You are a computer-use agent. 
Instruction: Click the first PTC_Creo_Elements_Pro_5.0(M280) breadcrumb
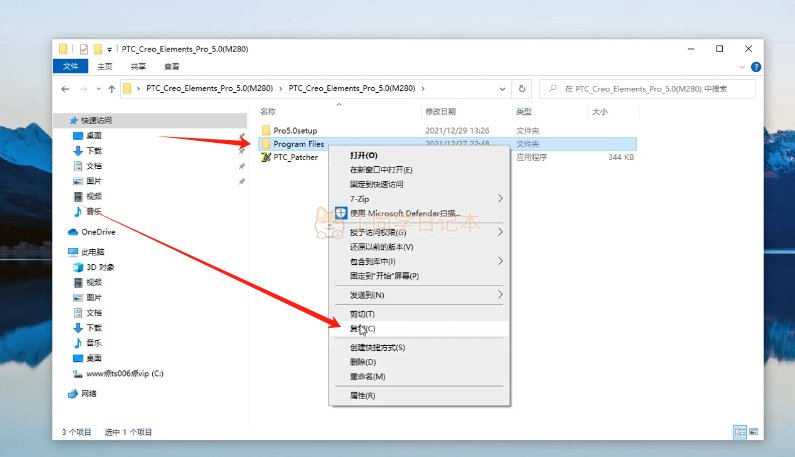209,88
